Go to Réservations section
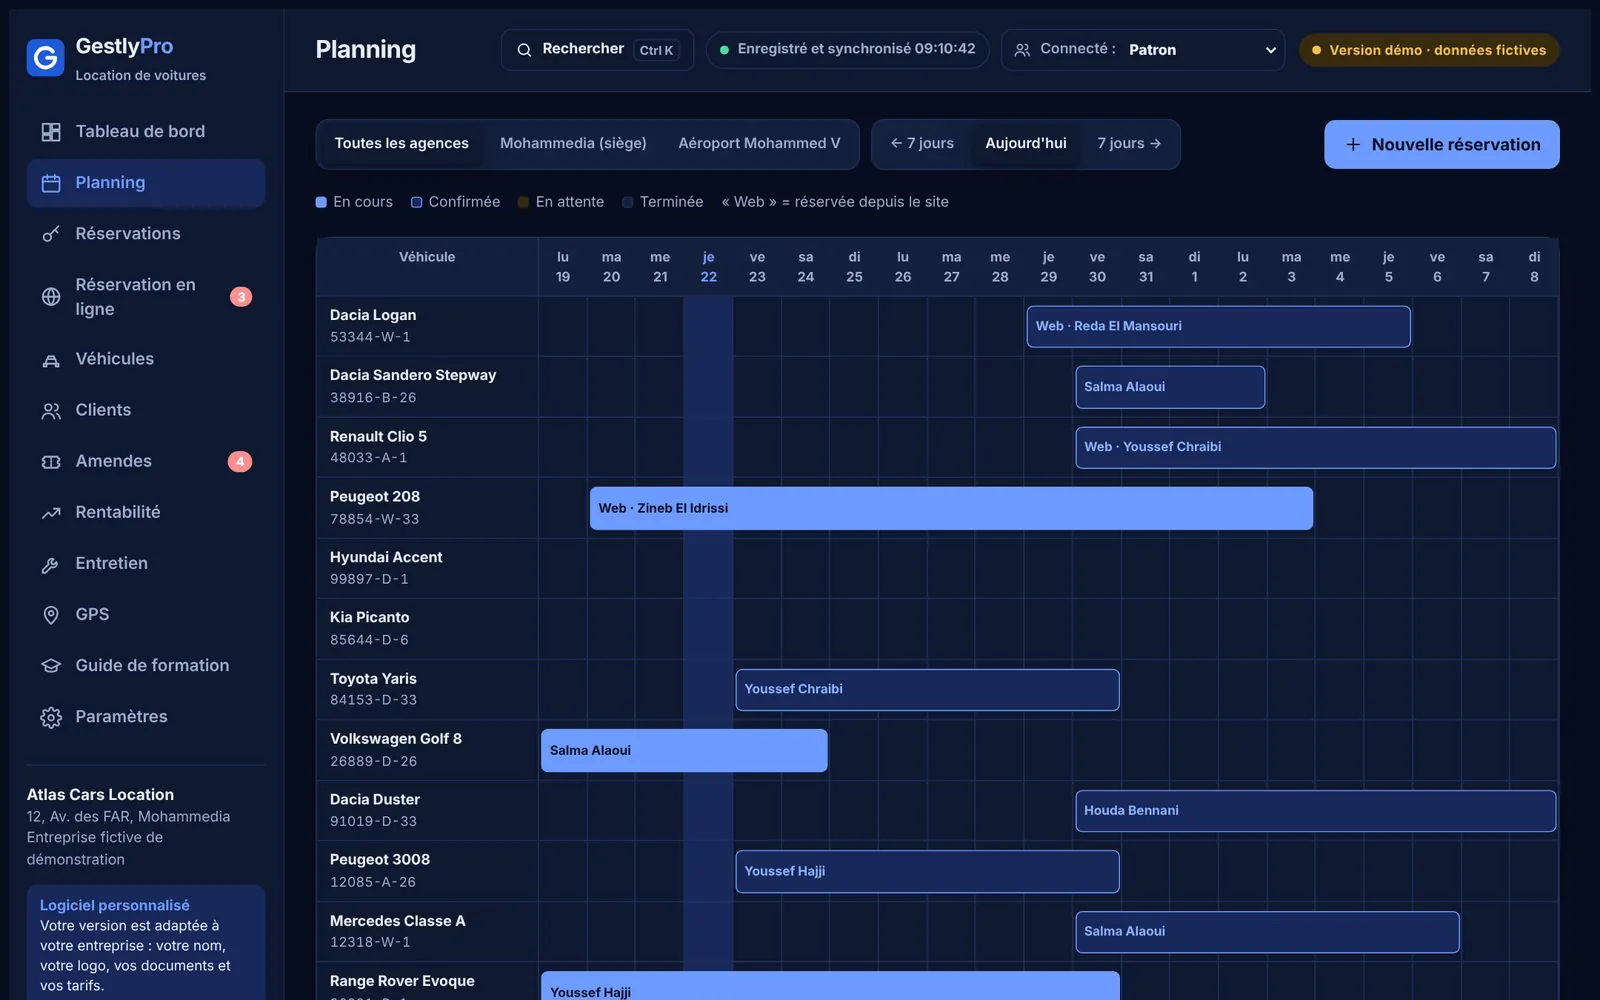 [x=146, y=234]
